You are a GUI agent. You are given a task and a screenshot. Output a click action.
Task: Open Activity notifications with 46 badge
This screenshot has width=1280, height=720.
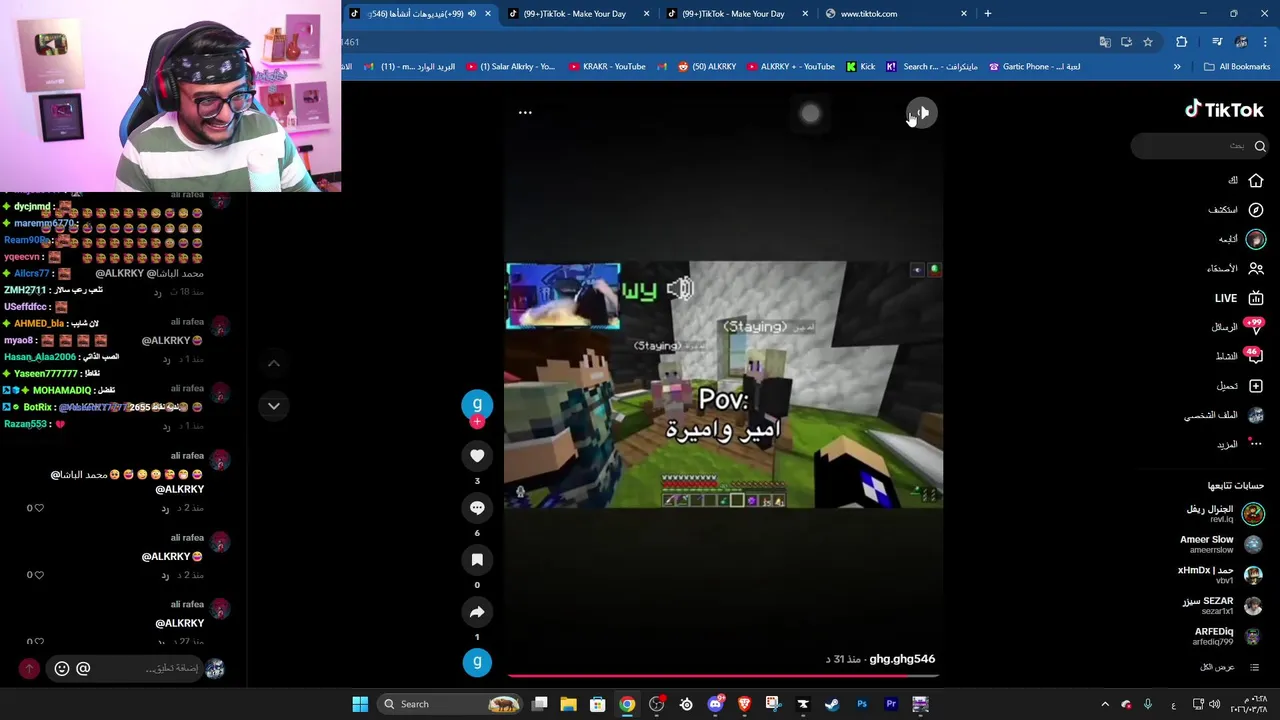(x=1256, y=356)
